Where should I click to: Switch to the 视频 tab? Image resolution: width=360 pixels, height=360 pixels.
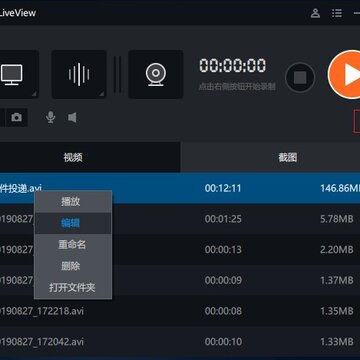(73, 157)
